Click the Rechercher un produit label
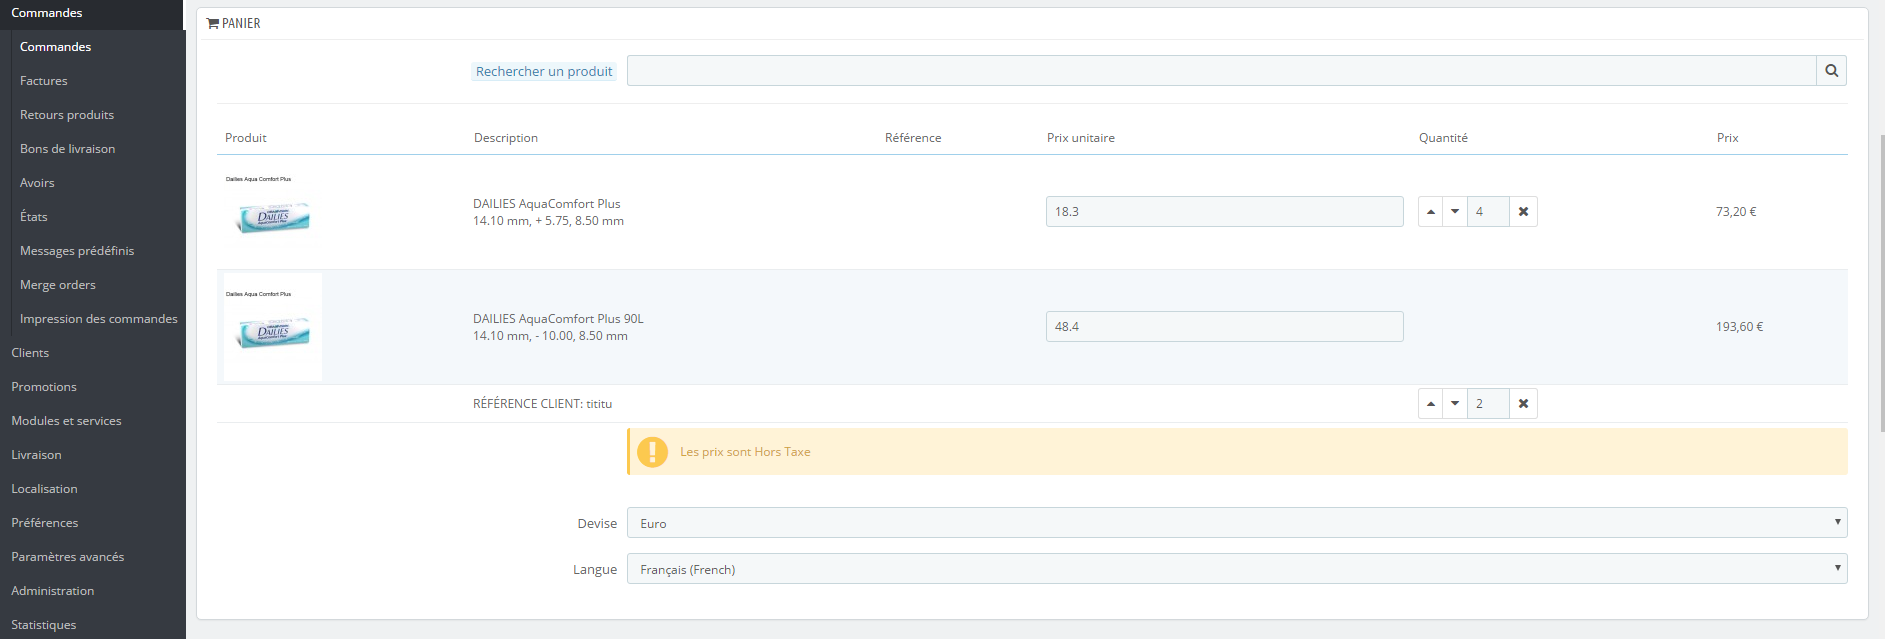 pyautogui.click(x=544, y=71)
